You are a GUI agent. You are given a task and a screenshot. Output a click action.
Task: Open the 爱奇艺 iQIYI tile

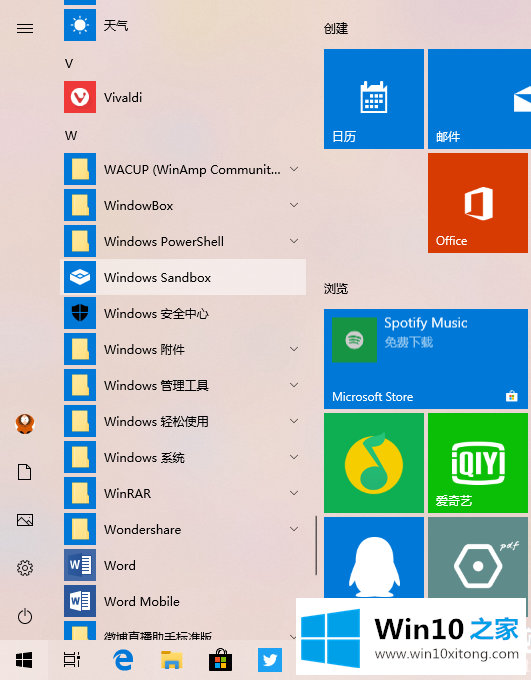[478, 463]
